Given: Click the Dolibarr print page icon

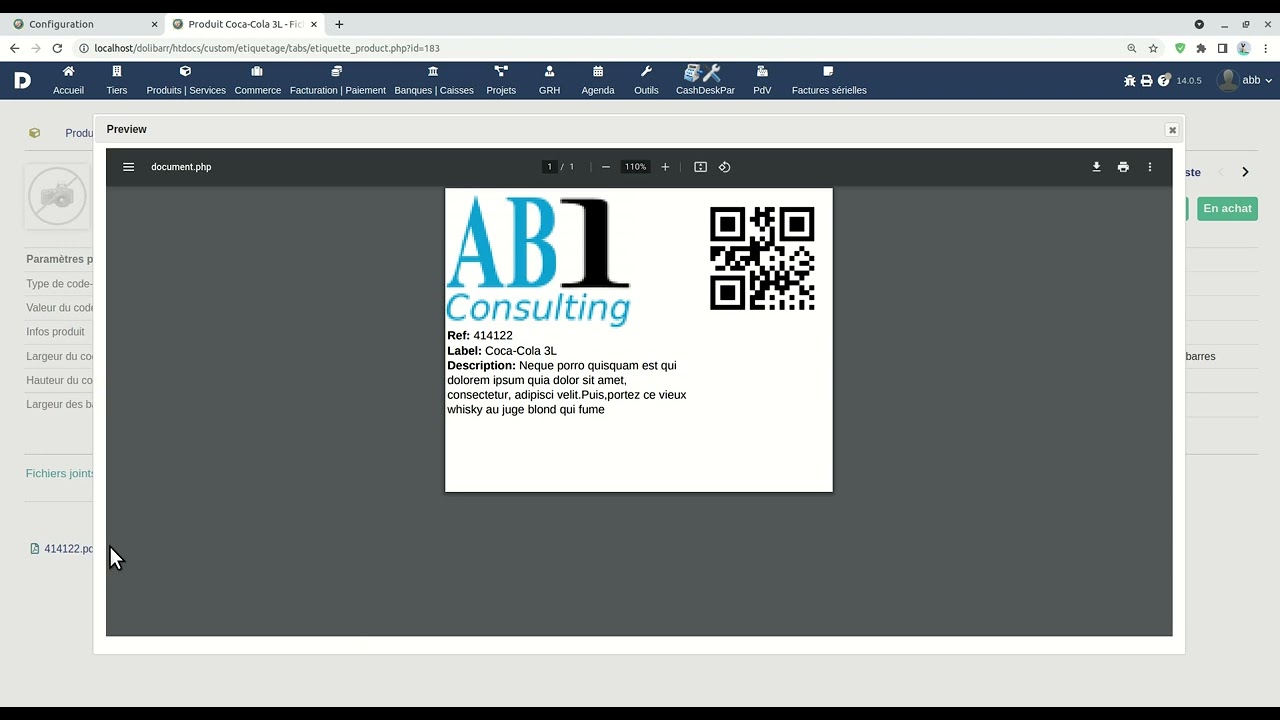Looking at the screenshot, I should pos(1147,81).
